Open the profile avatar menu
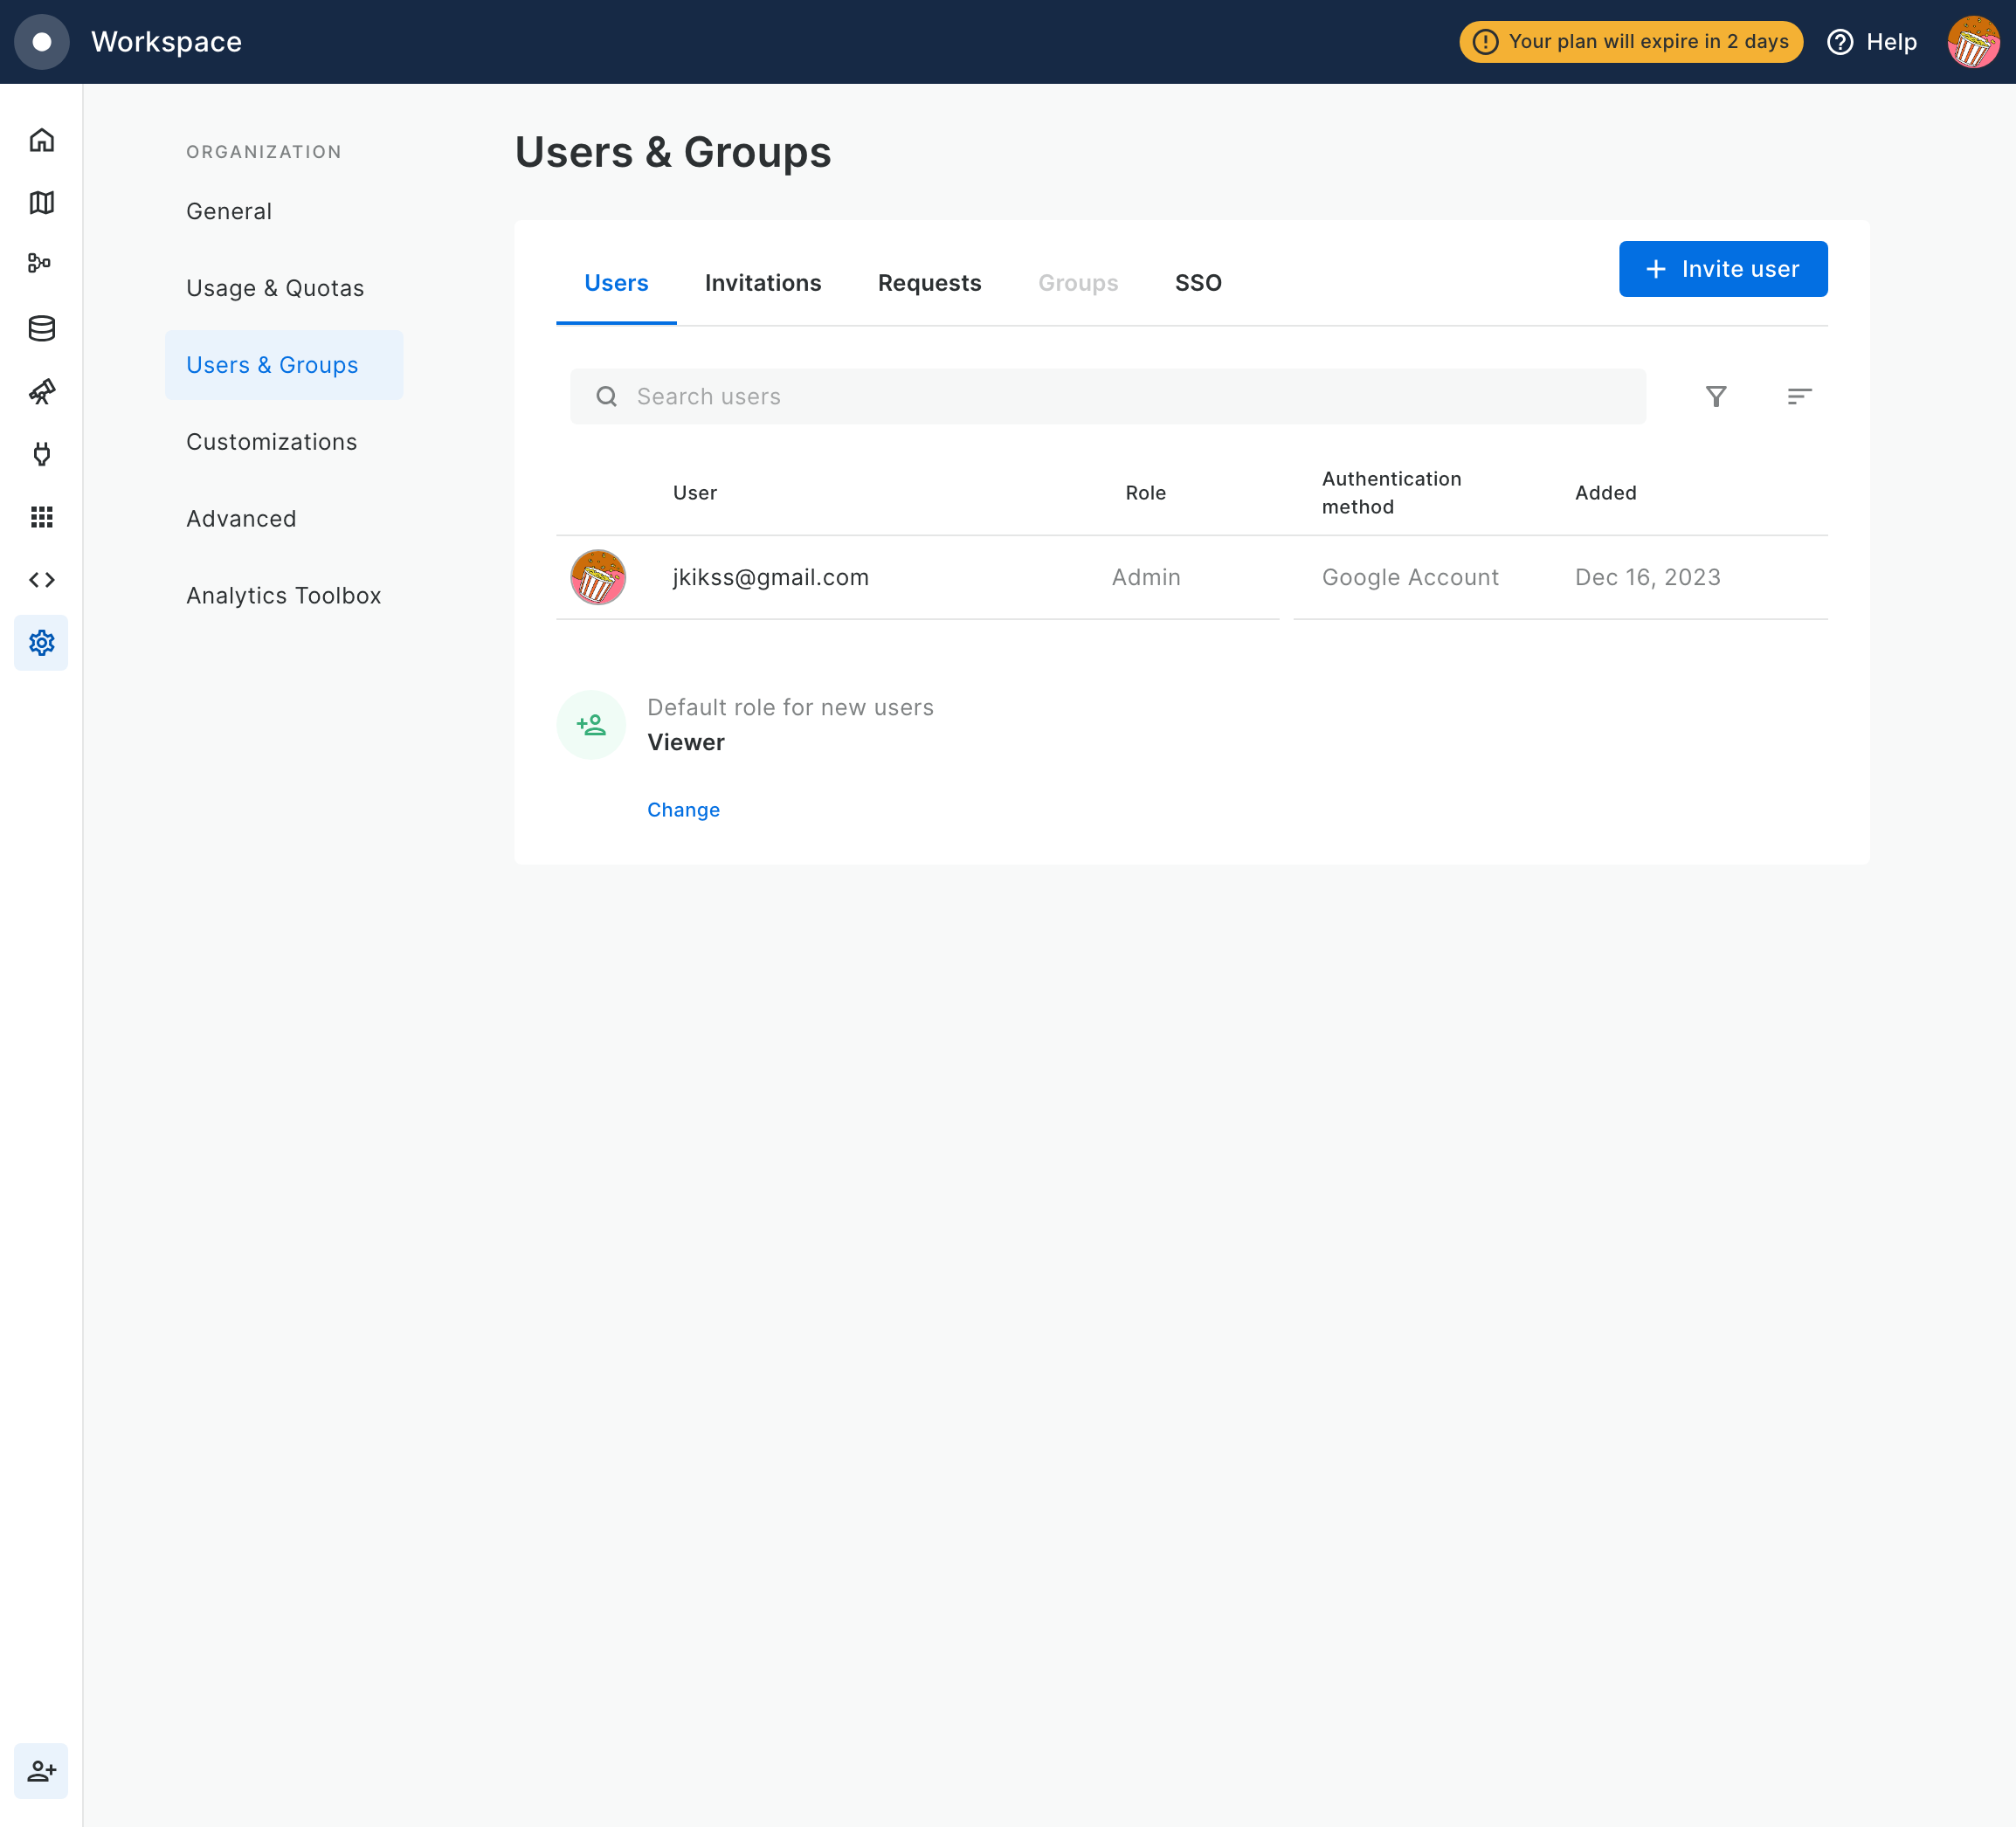2016x1827 pixels. click(x=1972, y=42)
